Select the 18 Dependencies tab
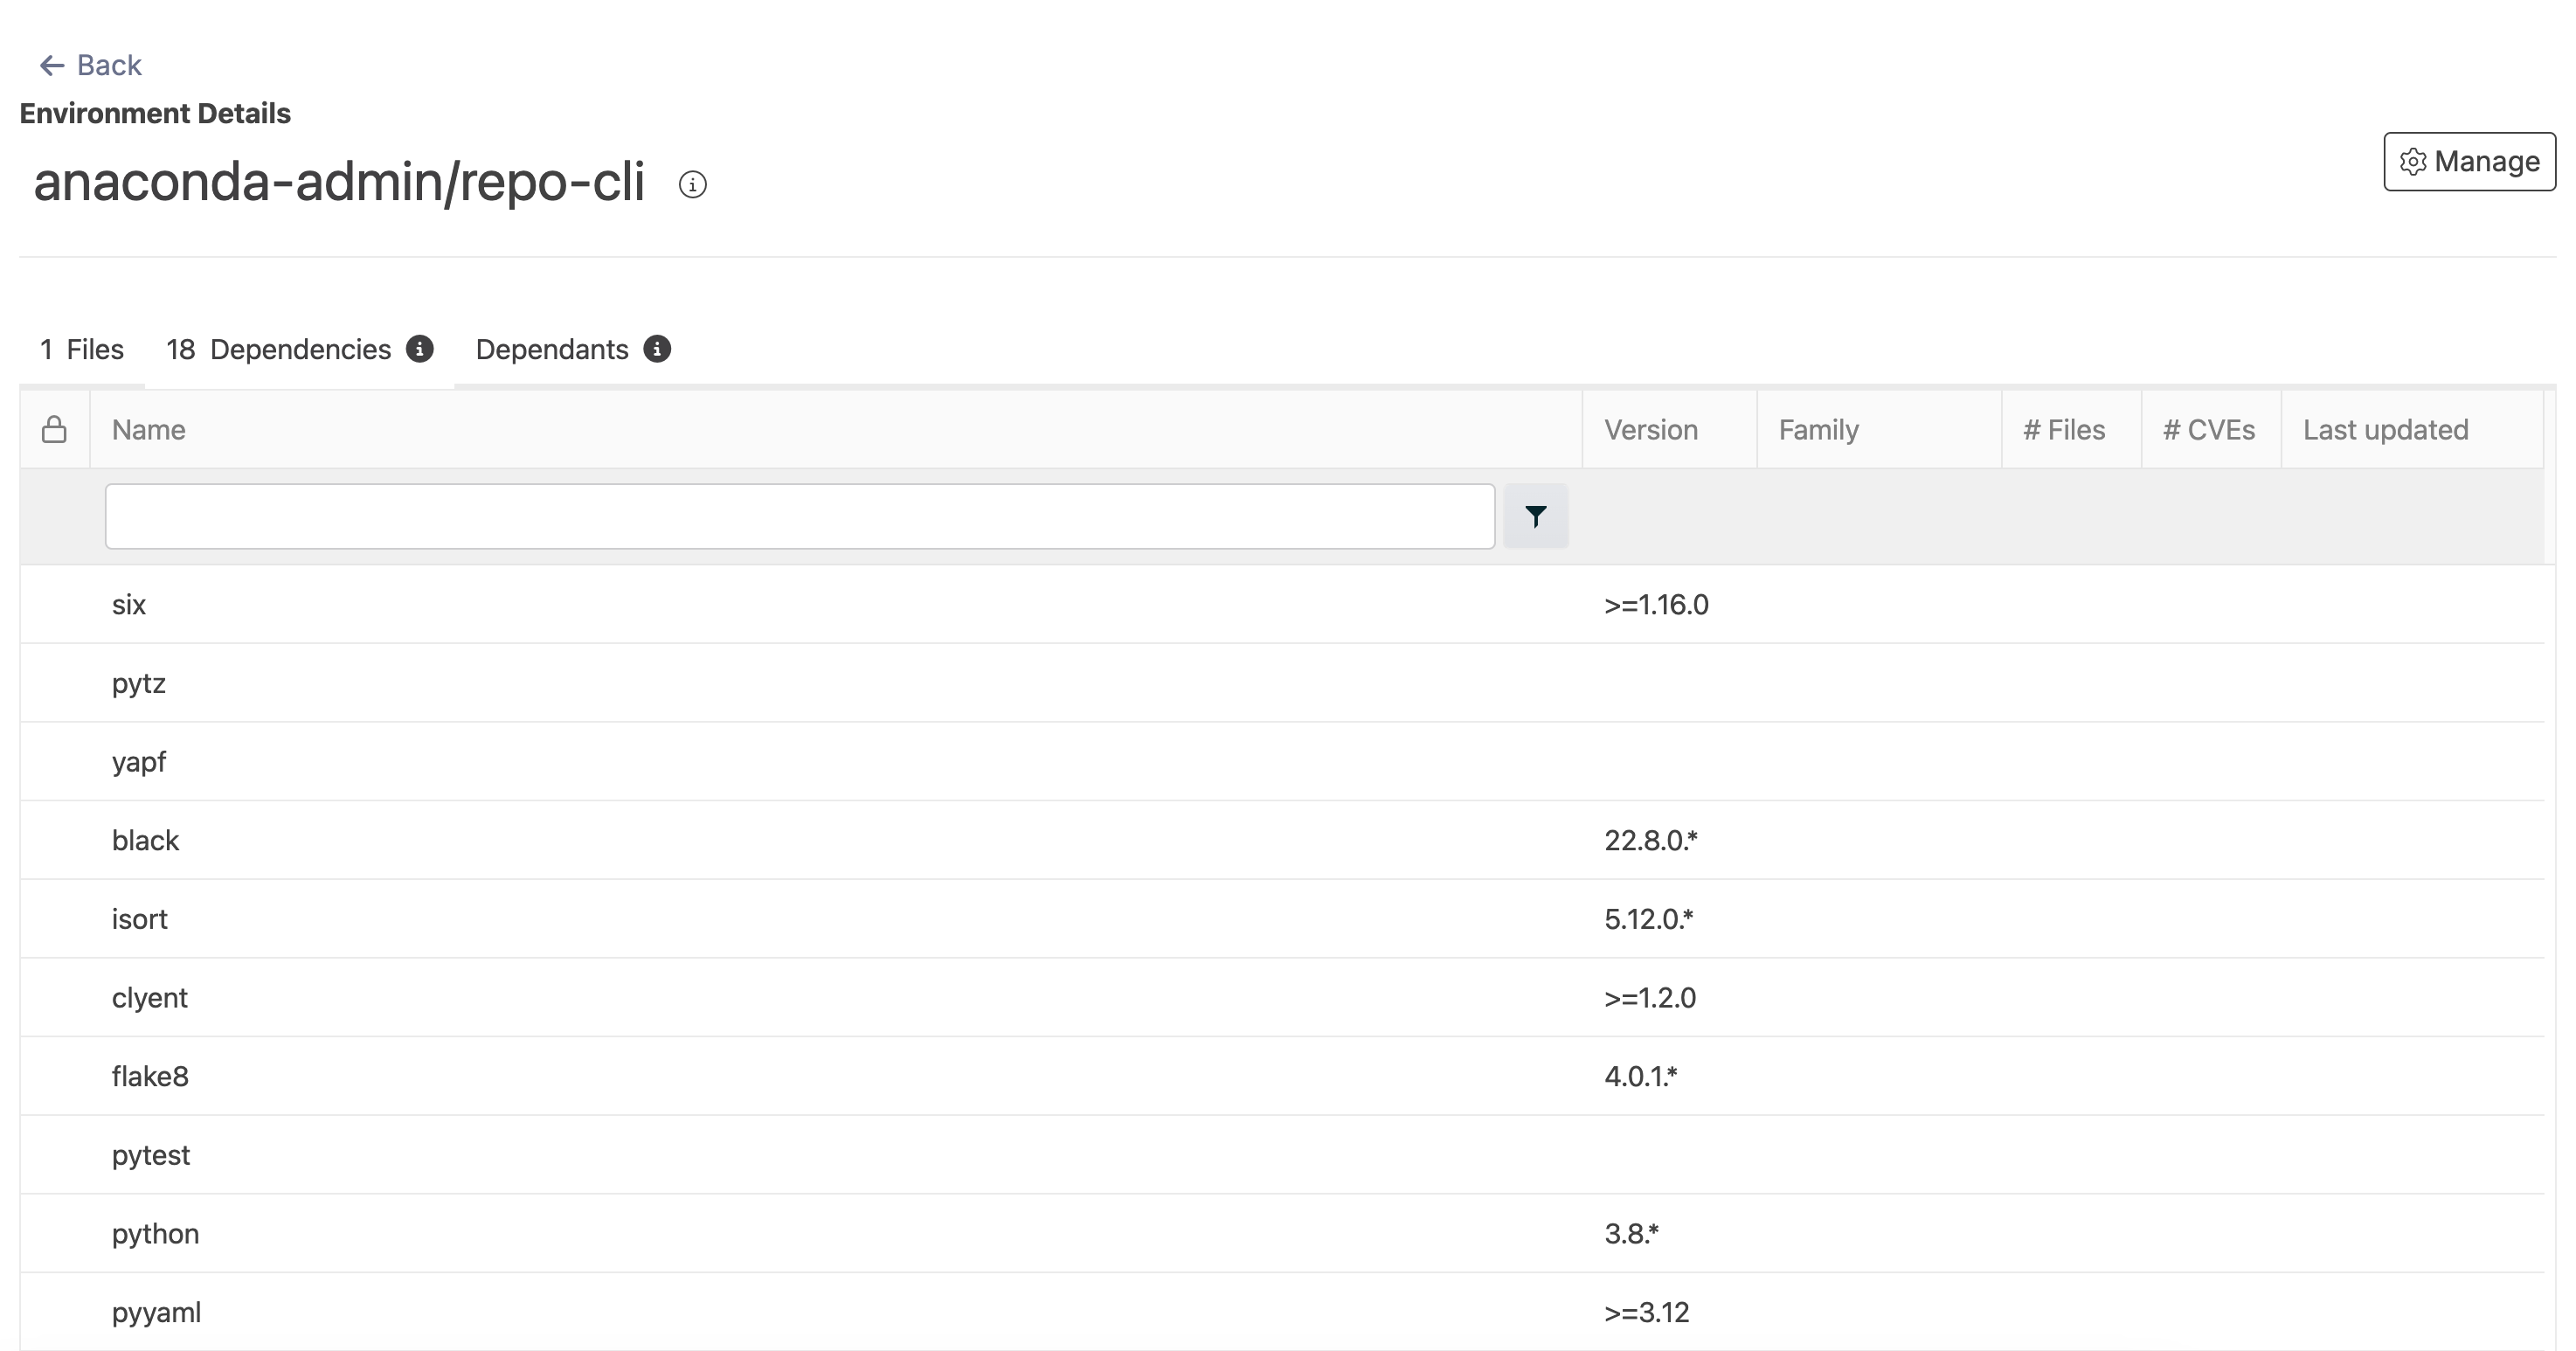Viewport: 2576px width, 1351px height. (x=279, y=349)
